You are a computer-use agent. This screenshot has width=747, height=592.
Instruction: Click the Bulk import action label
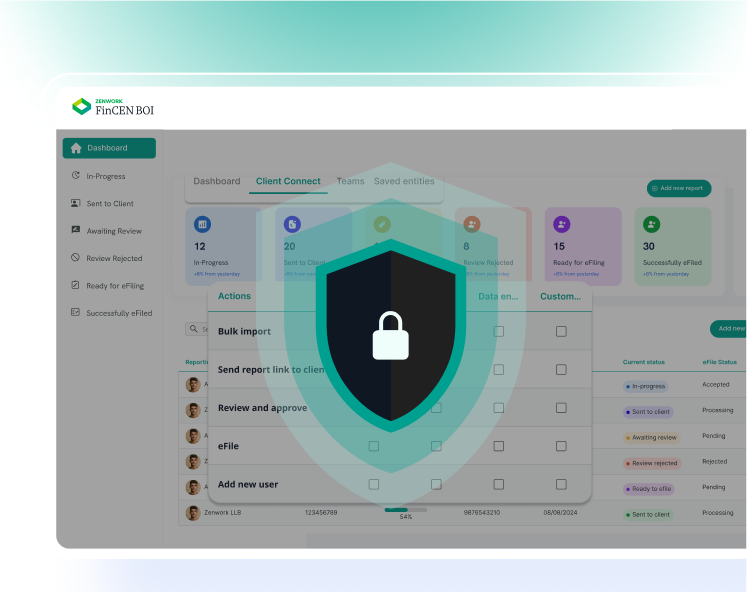tap(244, 331)
